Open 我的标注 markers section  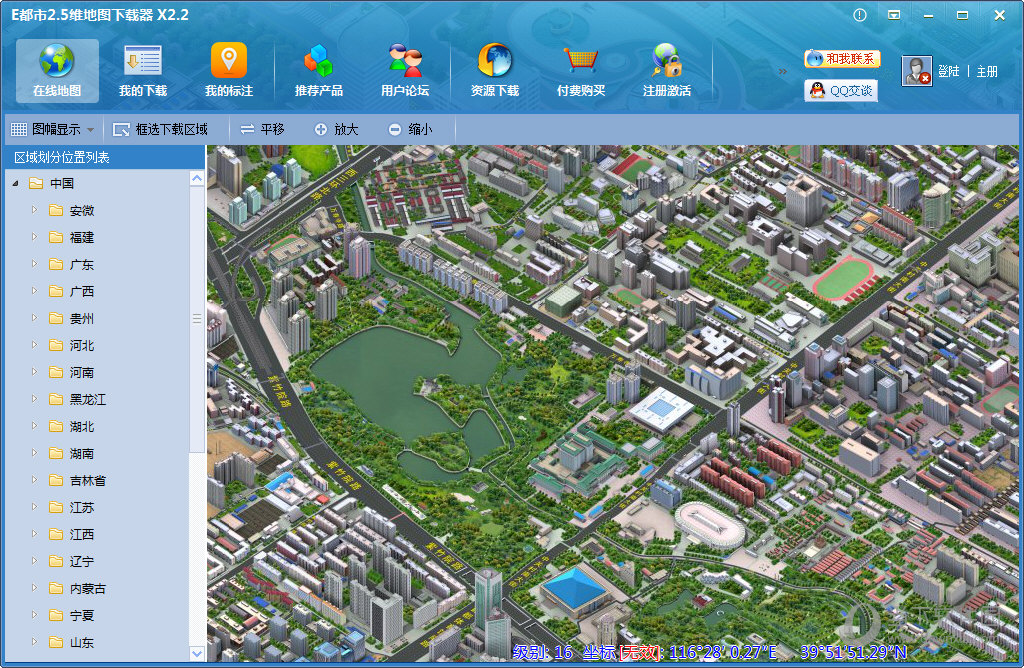(x=229, y=71)
